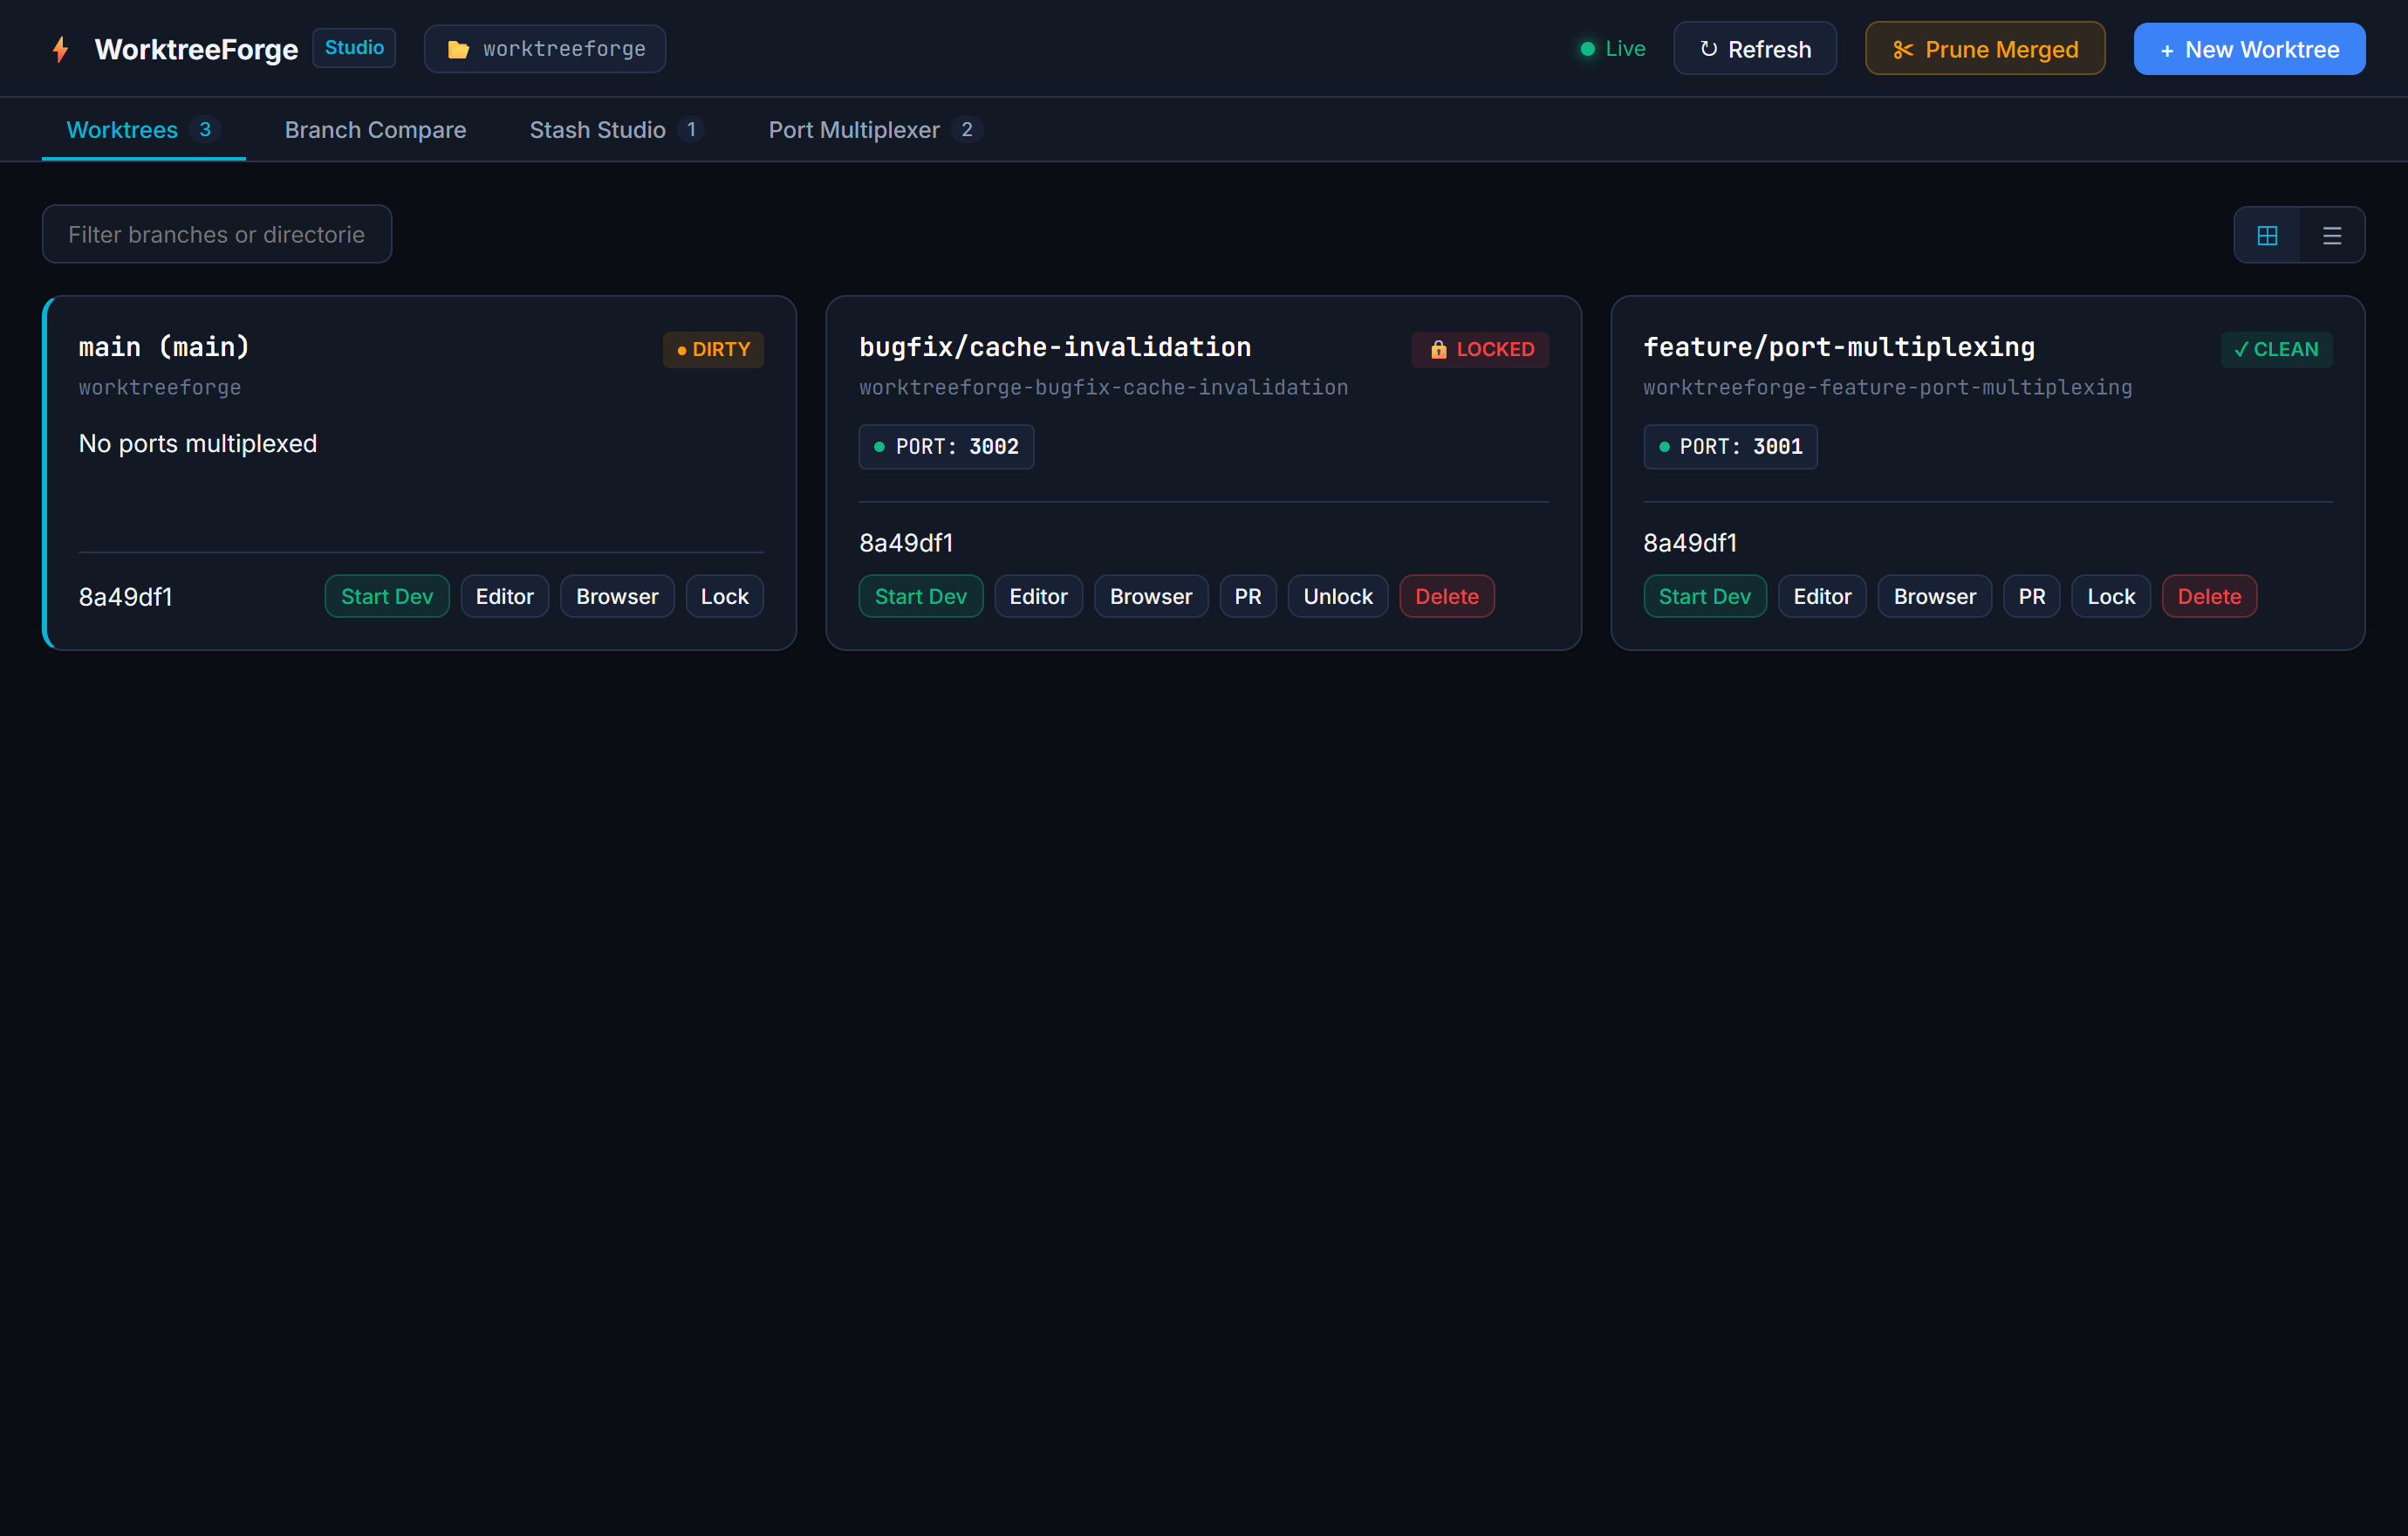Click the 'feature/port-multiplexing' card title
This screenshot has width=2408, height=1536.
pos(1839,347)
